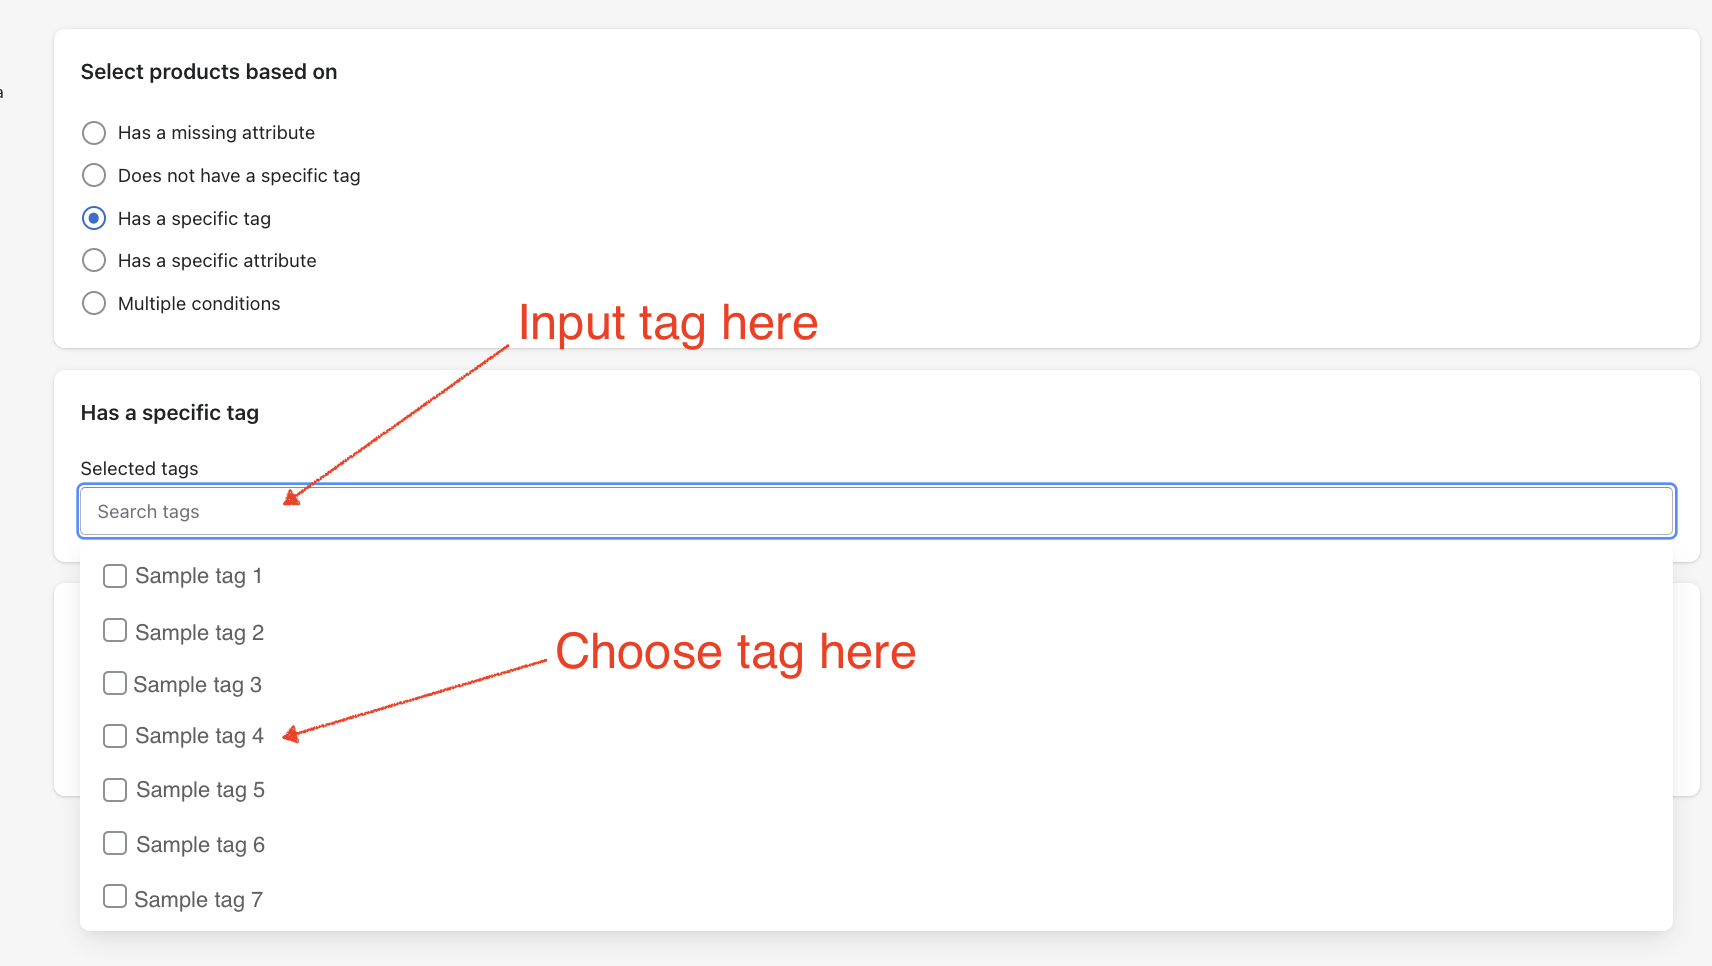Viewport: 1712px width, 966px height.
Task: Click the 'Sample tag 6' list label
Action: click(200, 845)
